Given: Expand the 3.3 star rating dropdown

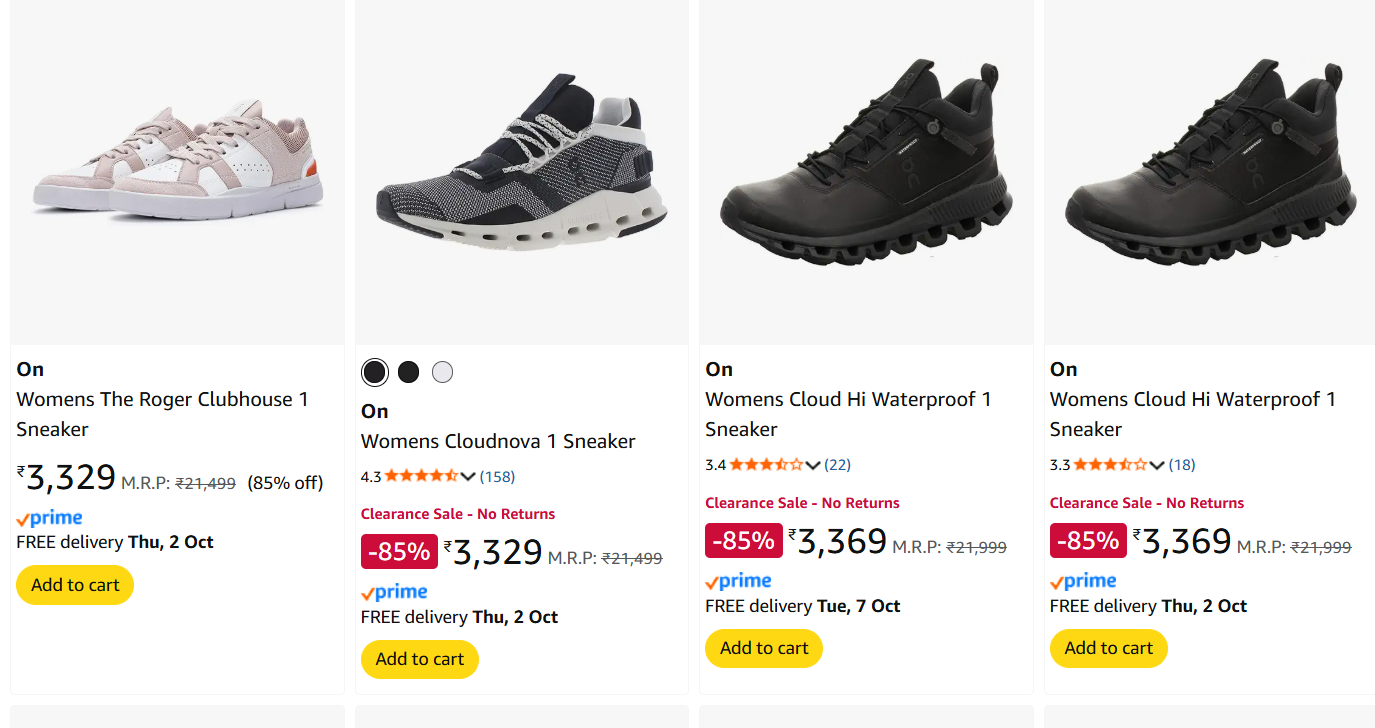Looking at the screenshot, I should coord(1157,465).
